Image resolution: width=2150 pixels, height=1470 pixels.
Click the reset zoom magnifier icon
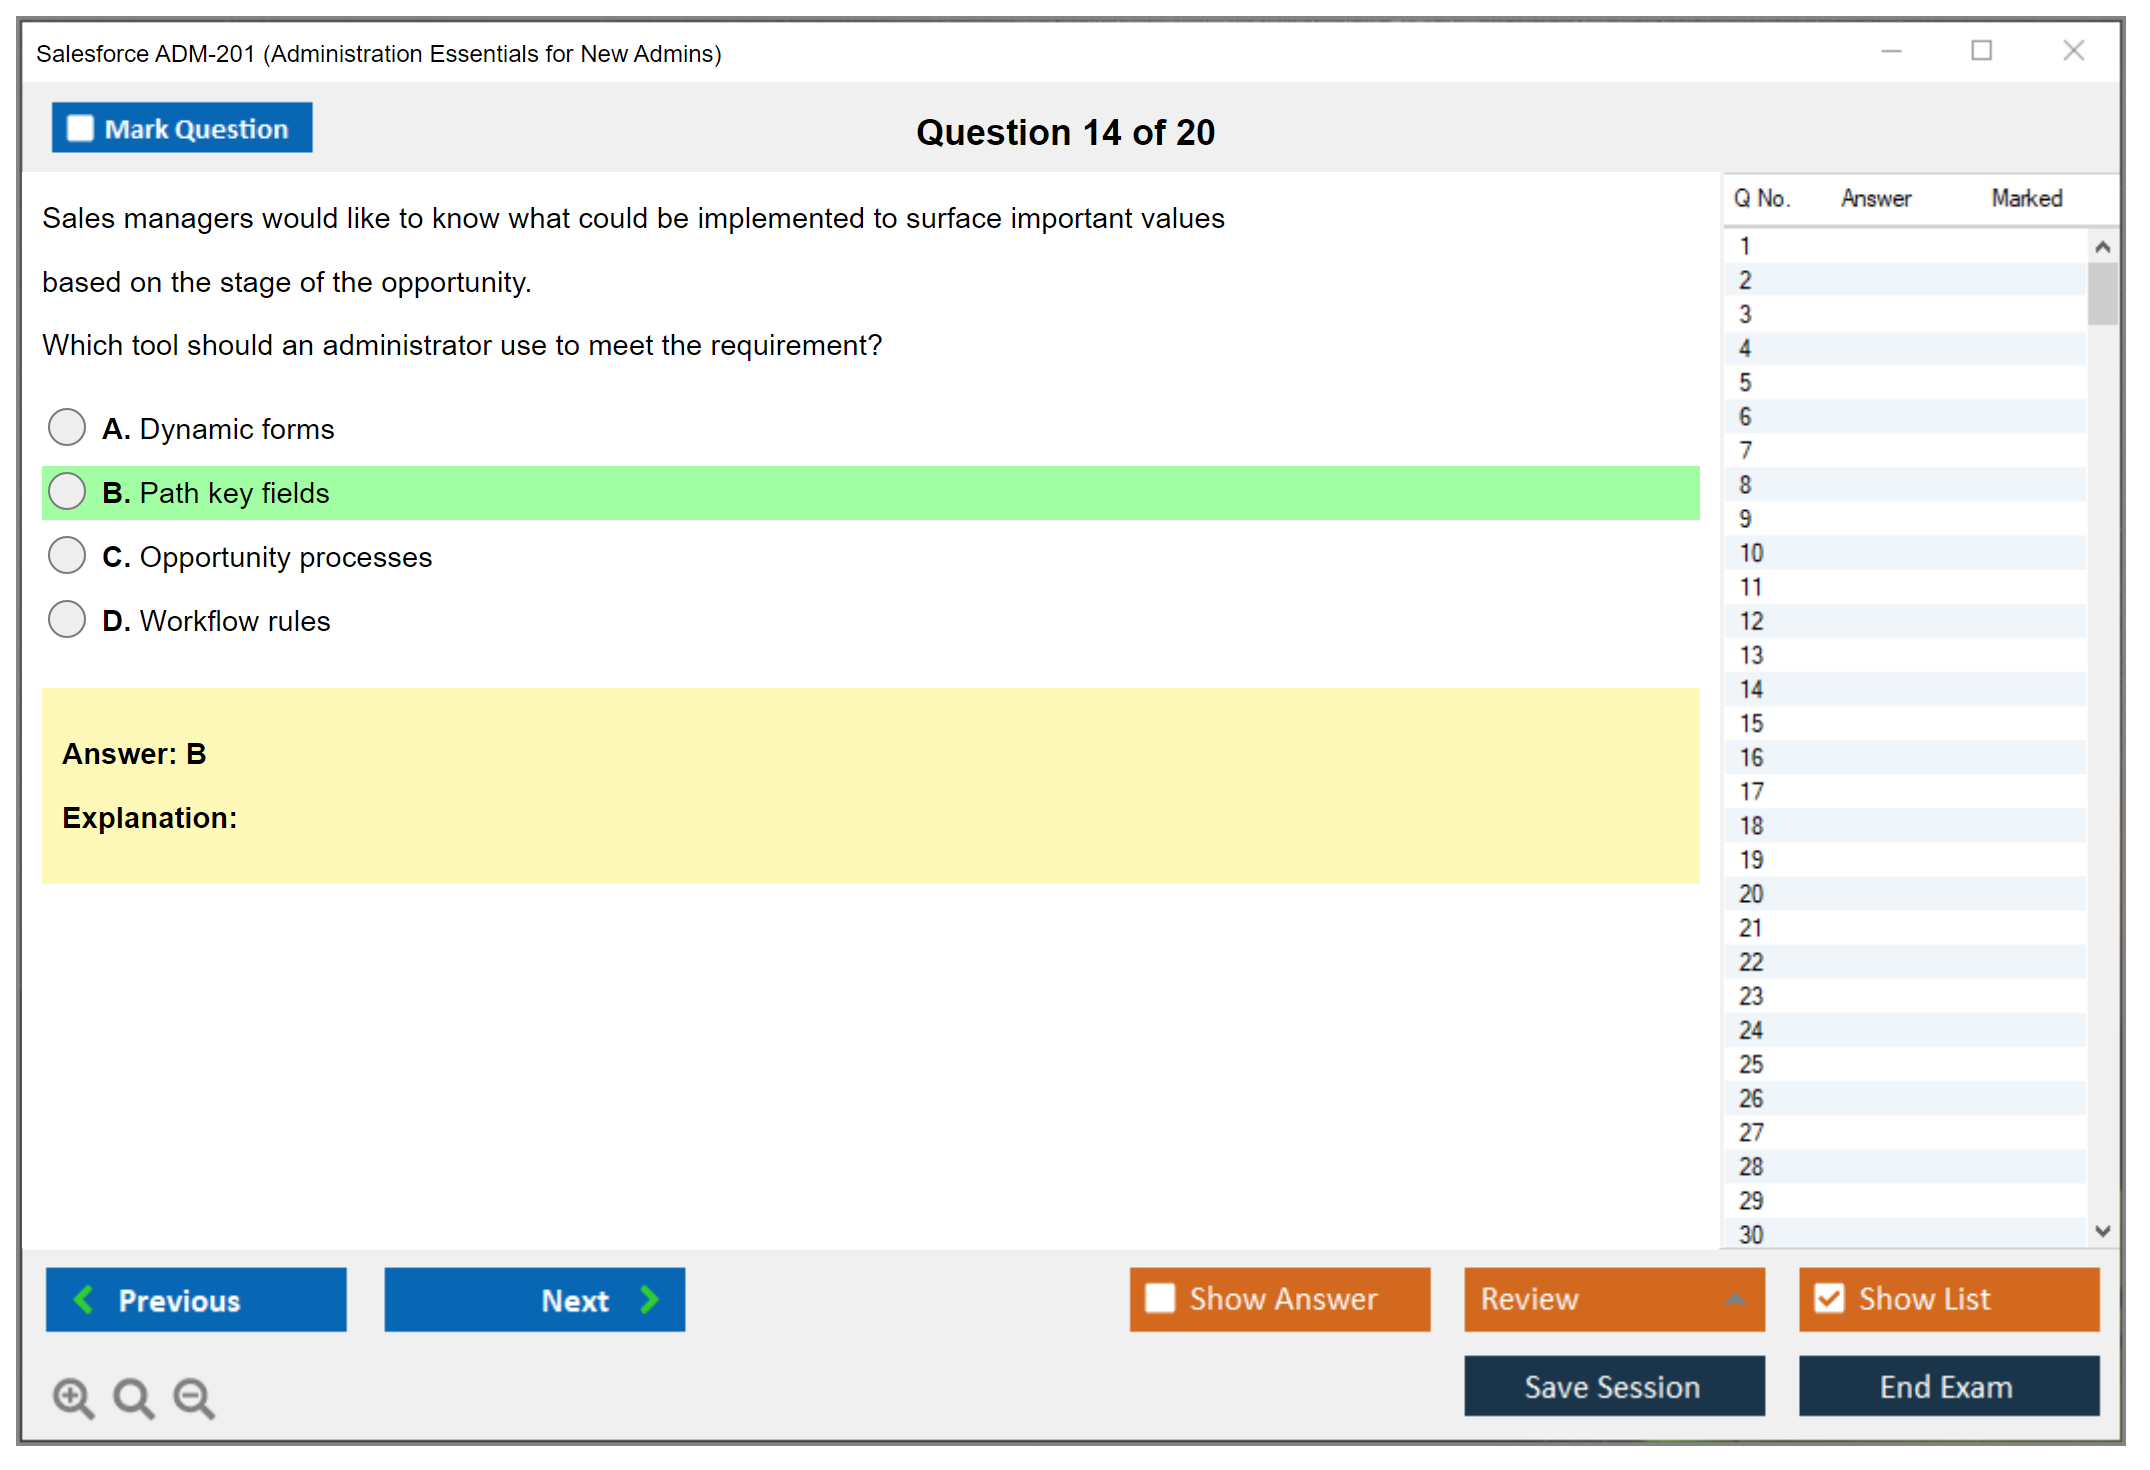133,1397
